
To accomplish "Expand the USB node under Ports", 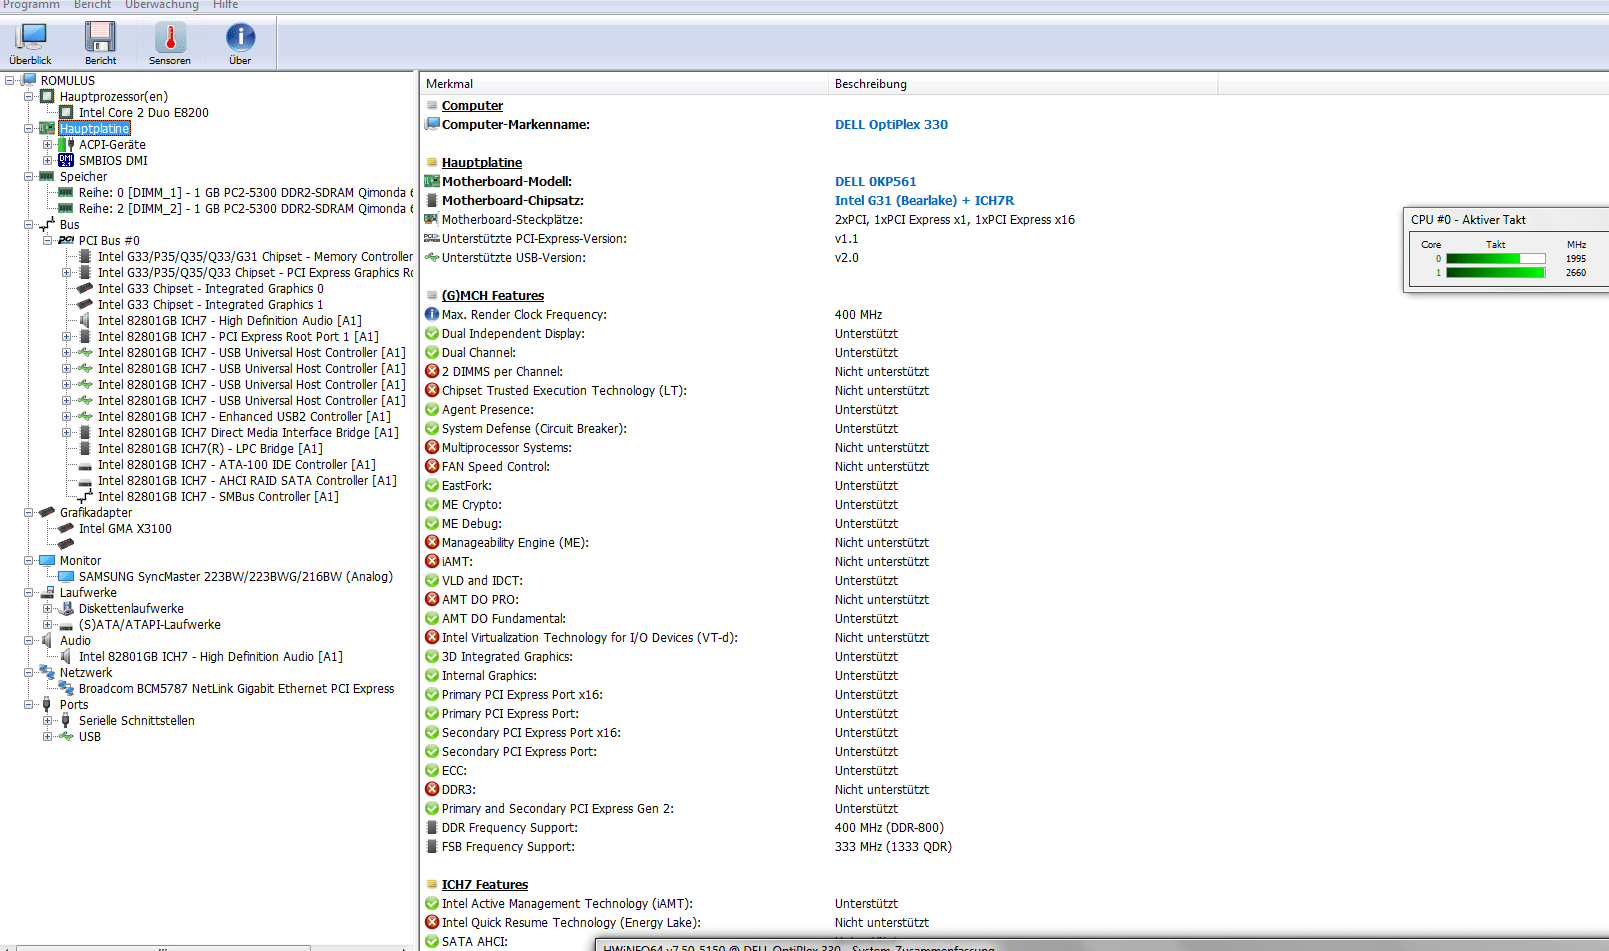I will [48, 736].
